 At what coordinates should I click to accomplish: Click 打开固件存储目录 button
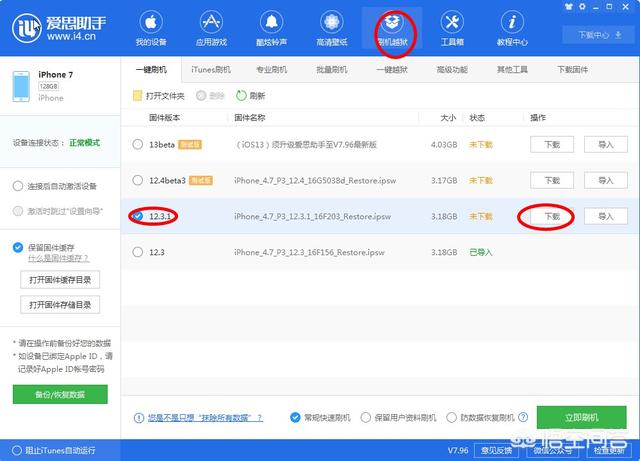[x=60, y=305]
